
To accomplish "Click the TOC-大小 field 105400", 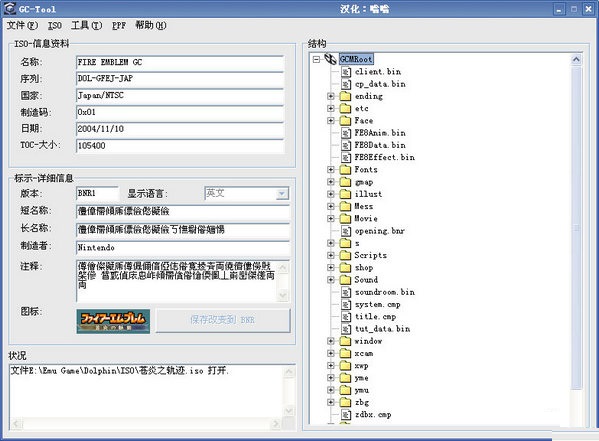I will point(180,146).
